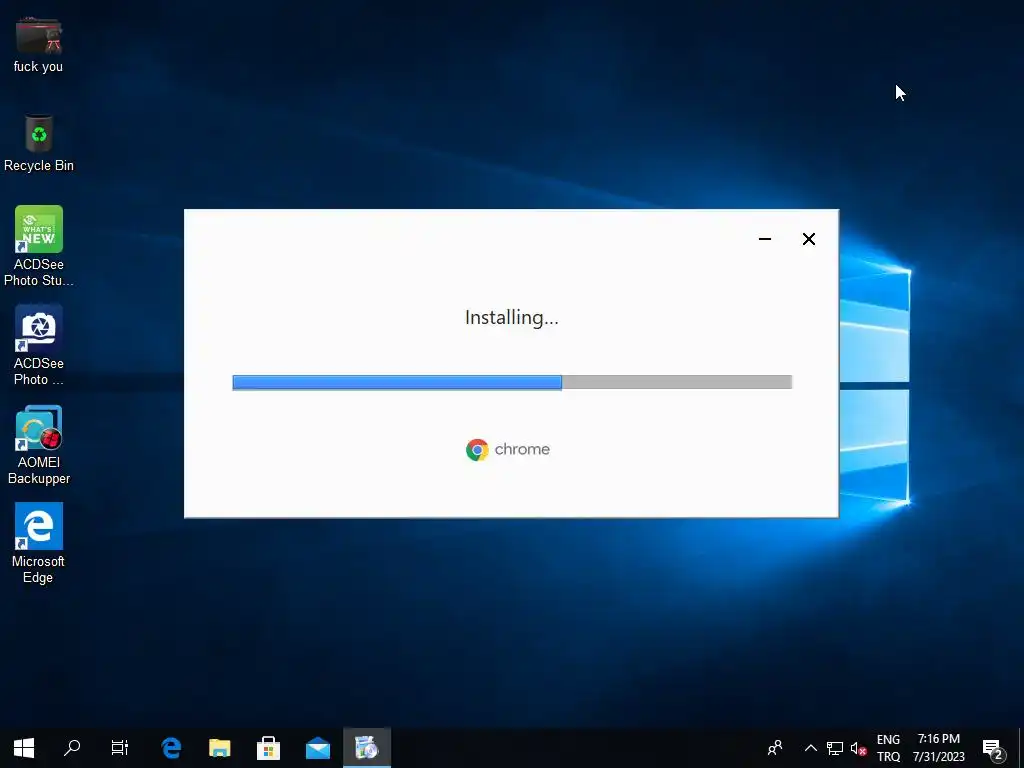This screenshot has width=1024, height=768.
Task: Open the Windows Start menu
Action: [x=24, y=748]
